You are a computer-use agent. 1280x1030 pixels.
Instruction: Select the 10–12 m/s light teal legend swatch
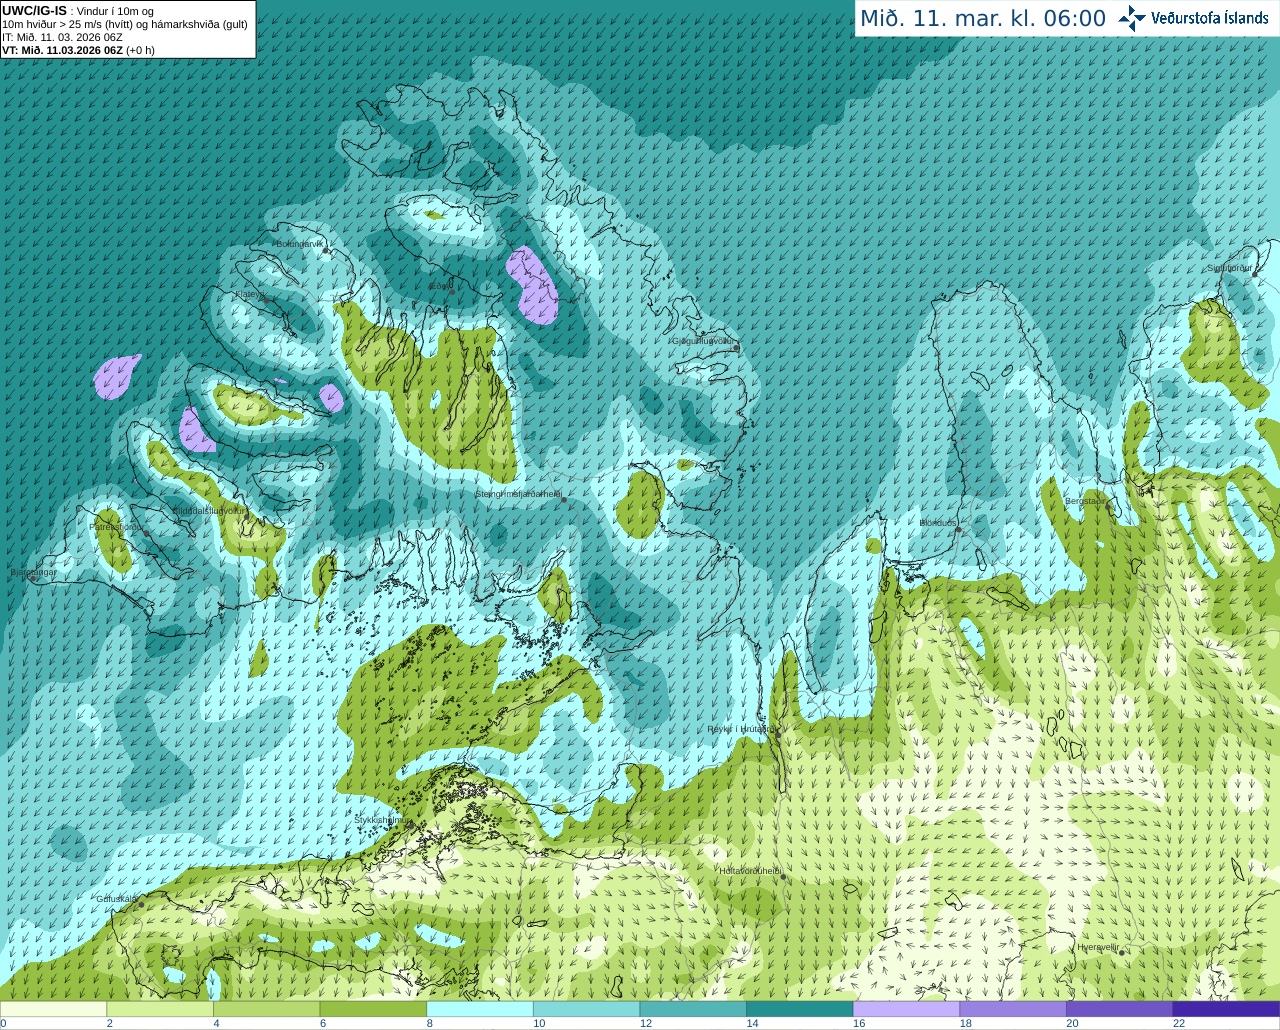click(586, 1009)
